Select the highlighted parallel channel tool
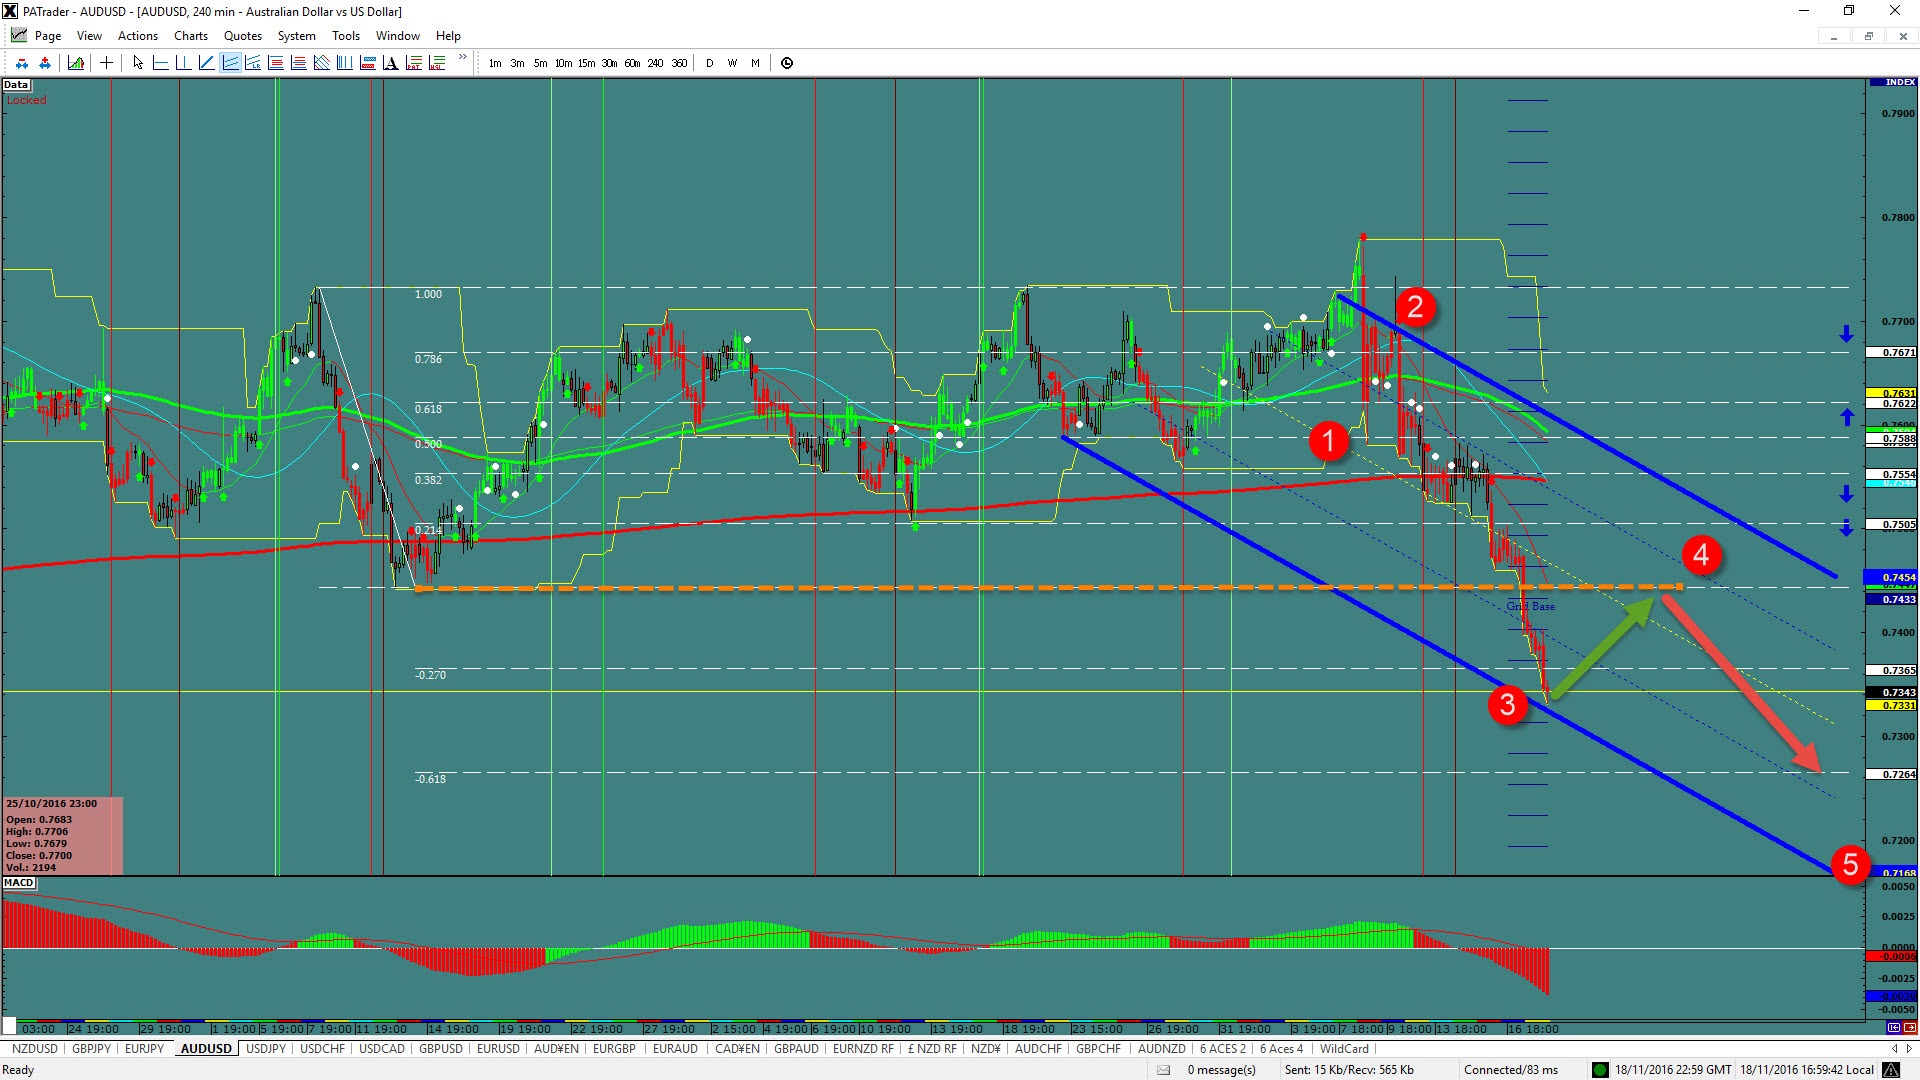 230,63
